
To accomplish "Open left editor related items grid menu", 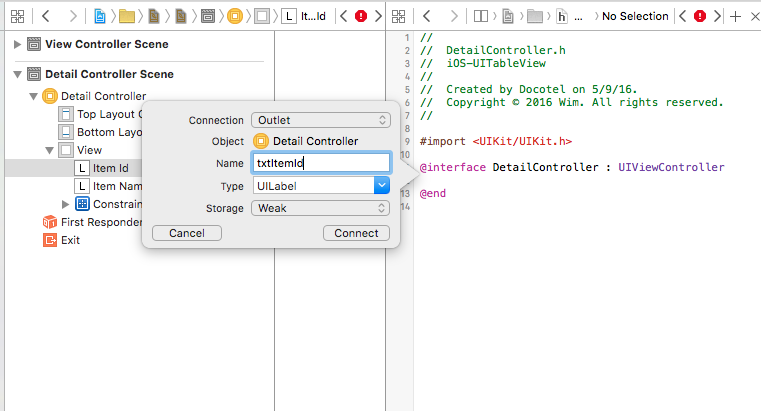I will 17,16.
